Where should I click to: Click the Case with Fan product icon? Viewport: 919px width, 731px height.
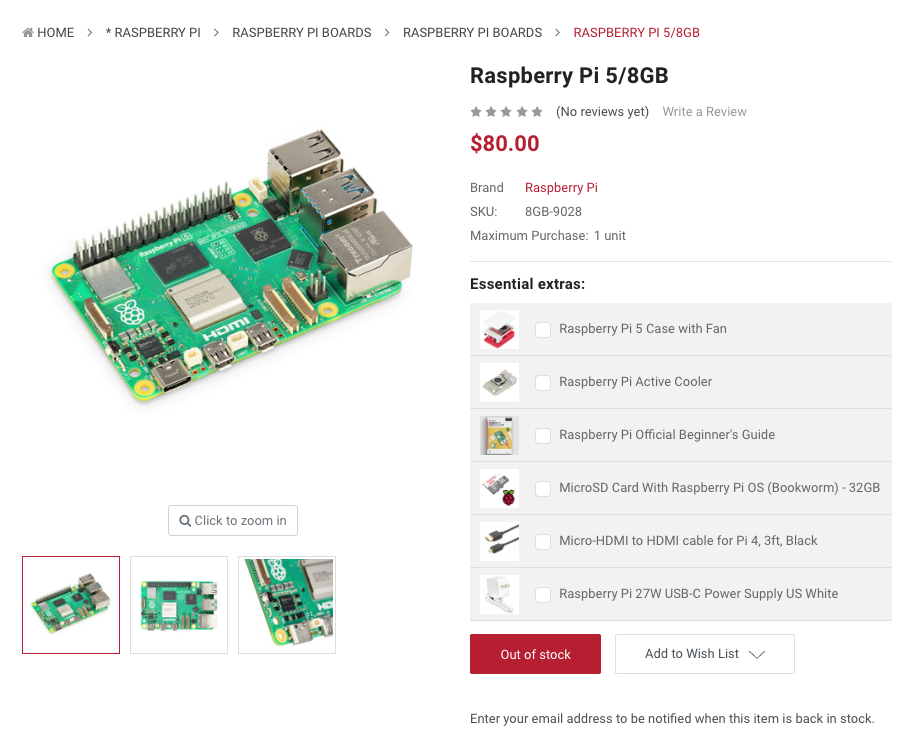point(499,329)
